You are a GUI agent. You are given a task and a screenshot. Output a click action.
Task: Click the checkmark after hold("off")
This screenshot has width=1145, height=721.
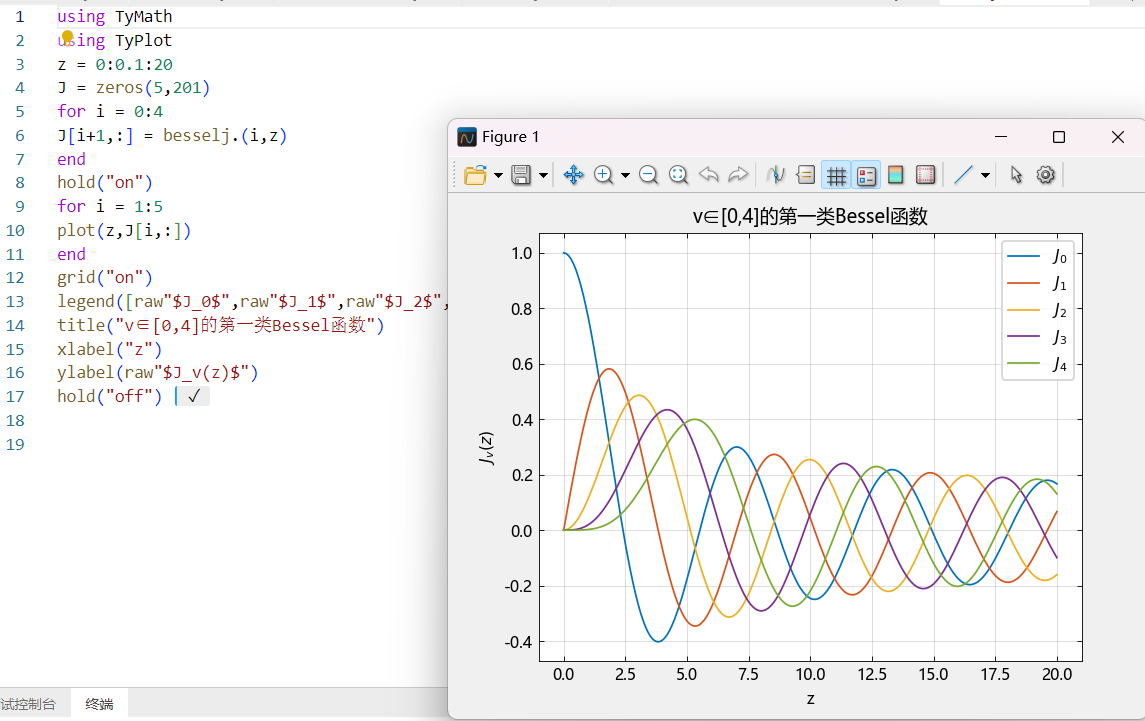click(194, 397)
